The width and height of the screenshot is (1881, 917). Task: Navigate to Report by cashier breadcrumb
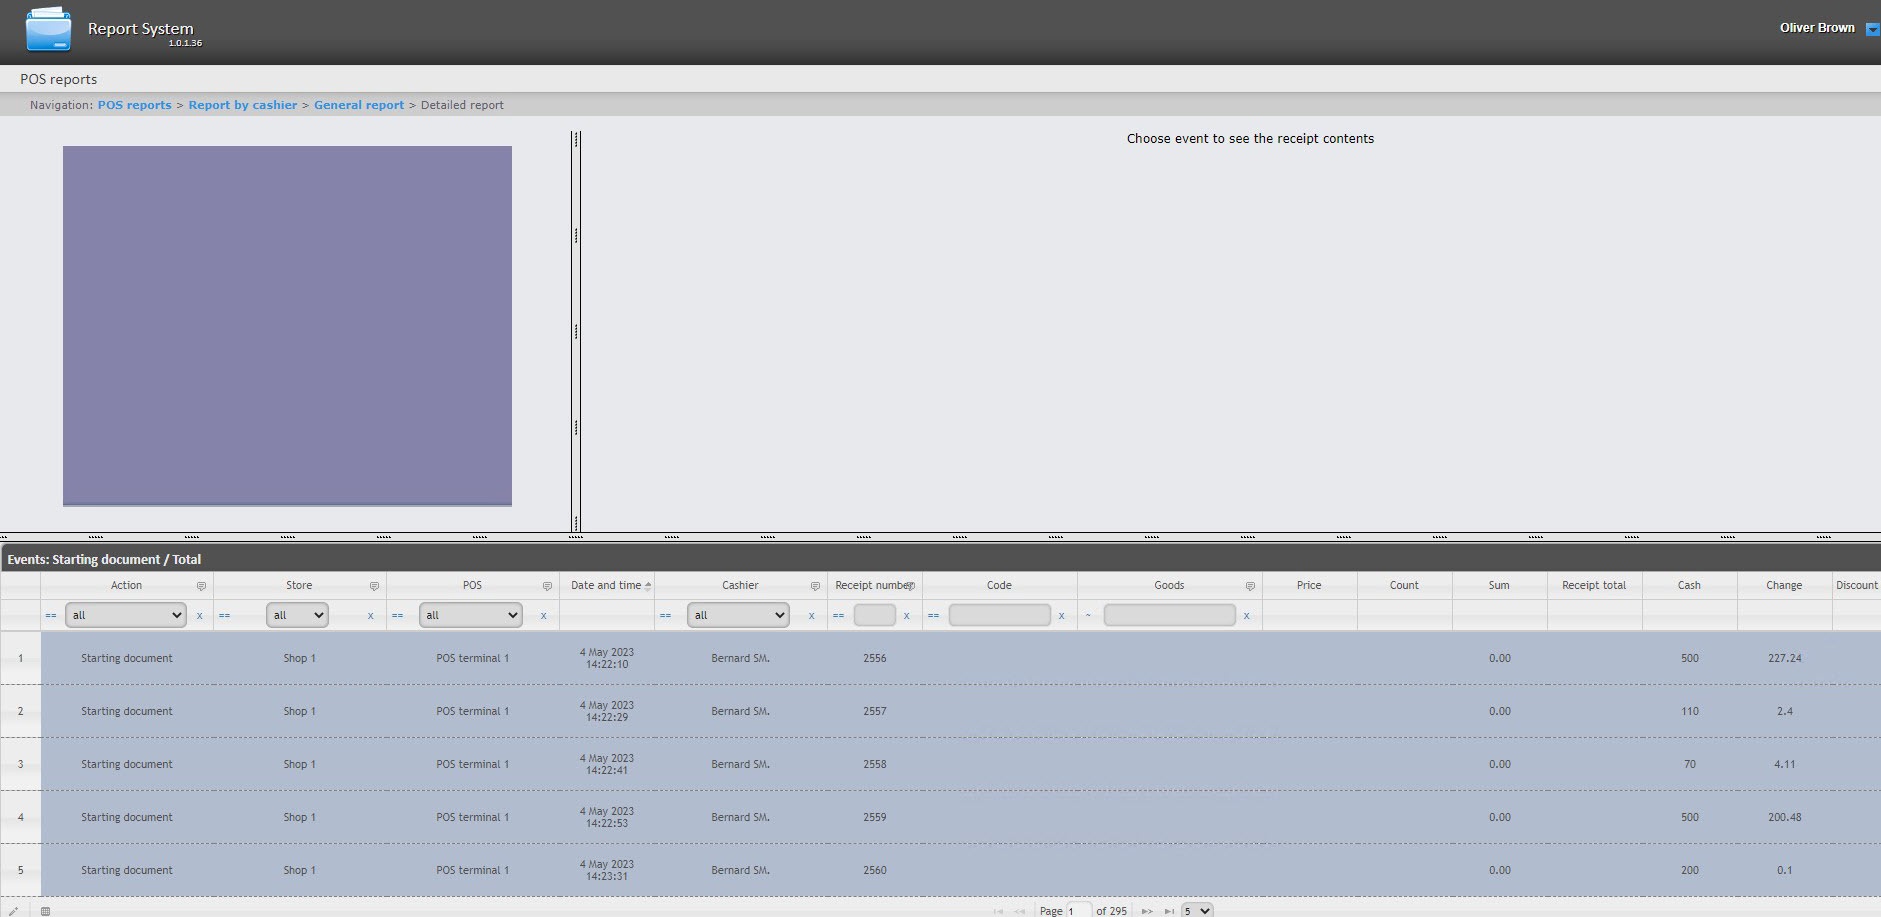point(243,105)
